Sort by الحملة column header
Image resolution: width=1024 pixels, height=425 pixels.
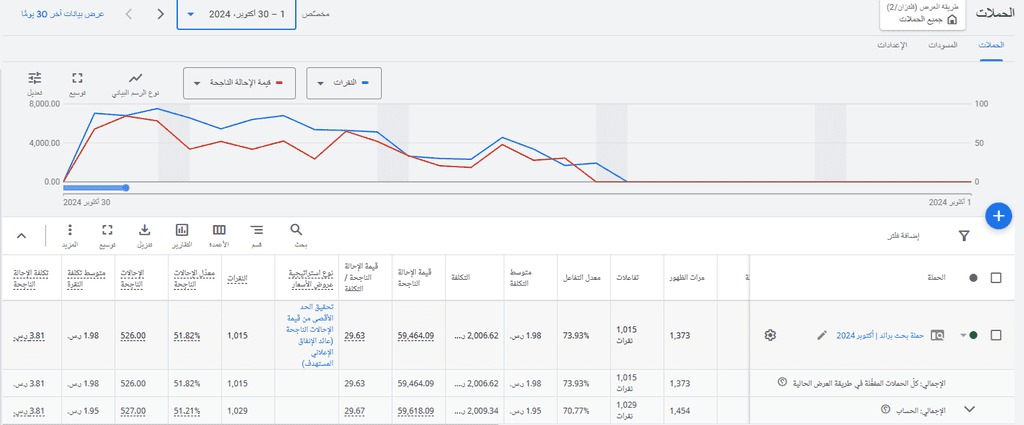(938, 278)
